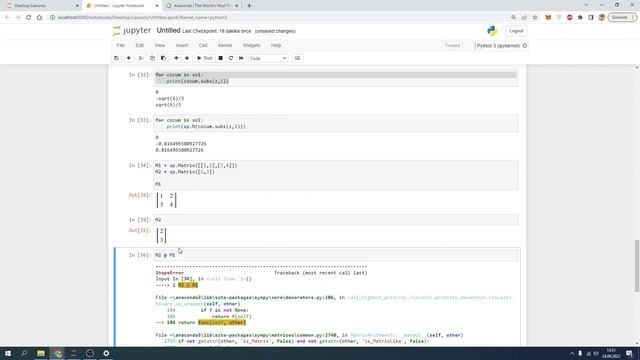This screenshot has width=640, height=360.
Task: Click the kernel idle indicator circle
Action: pyautogui.click(x=525, y=46)
